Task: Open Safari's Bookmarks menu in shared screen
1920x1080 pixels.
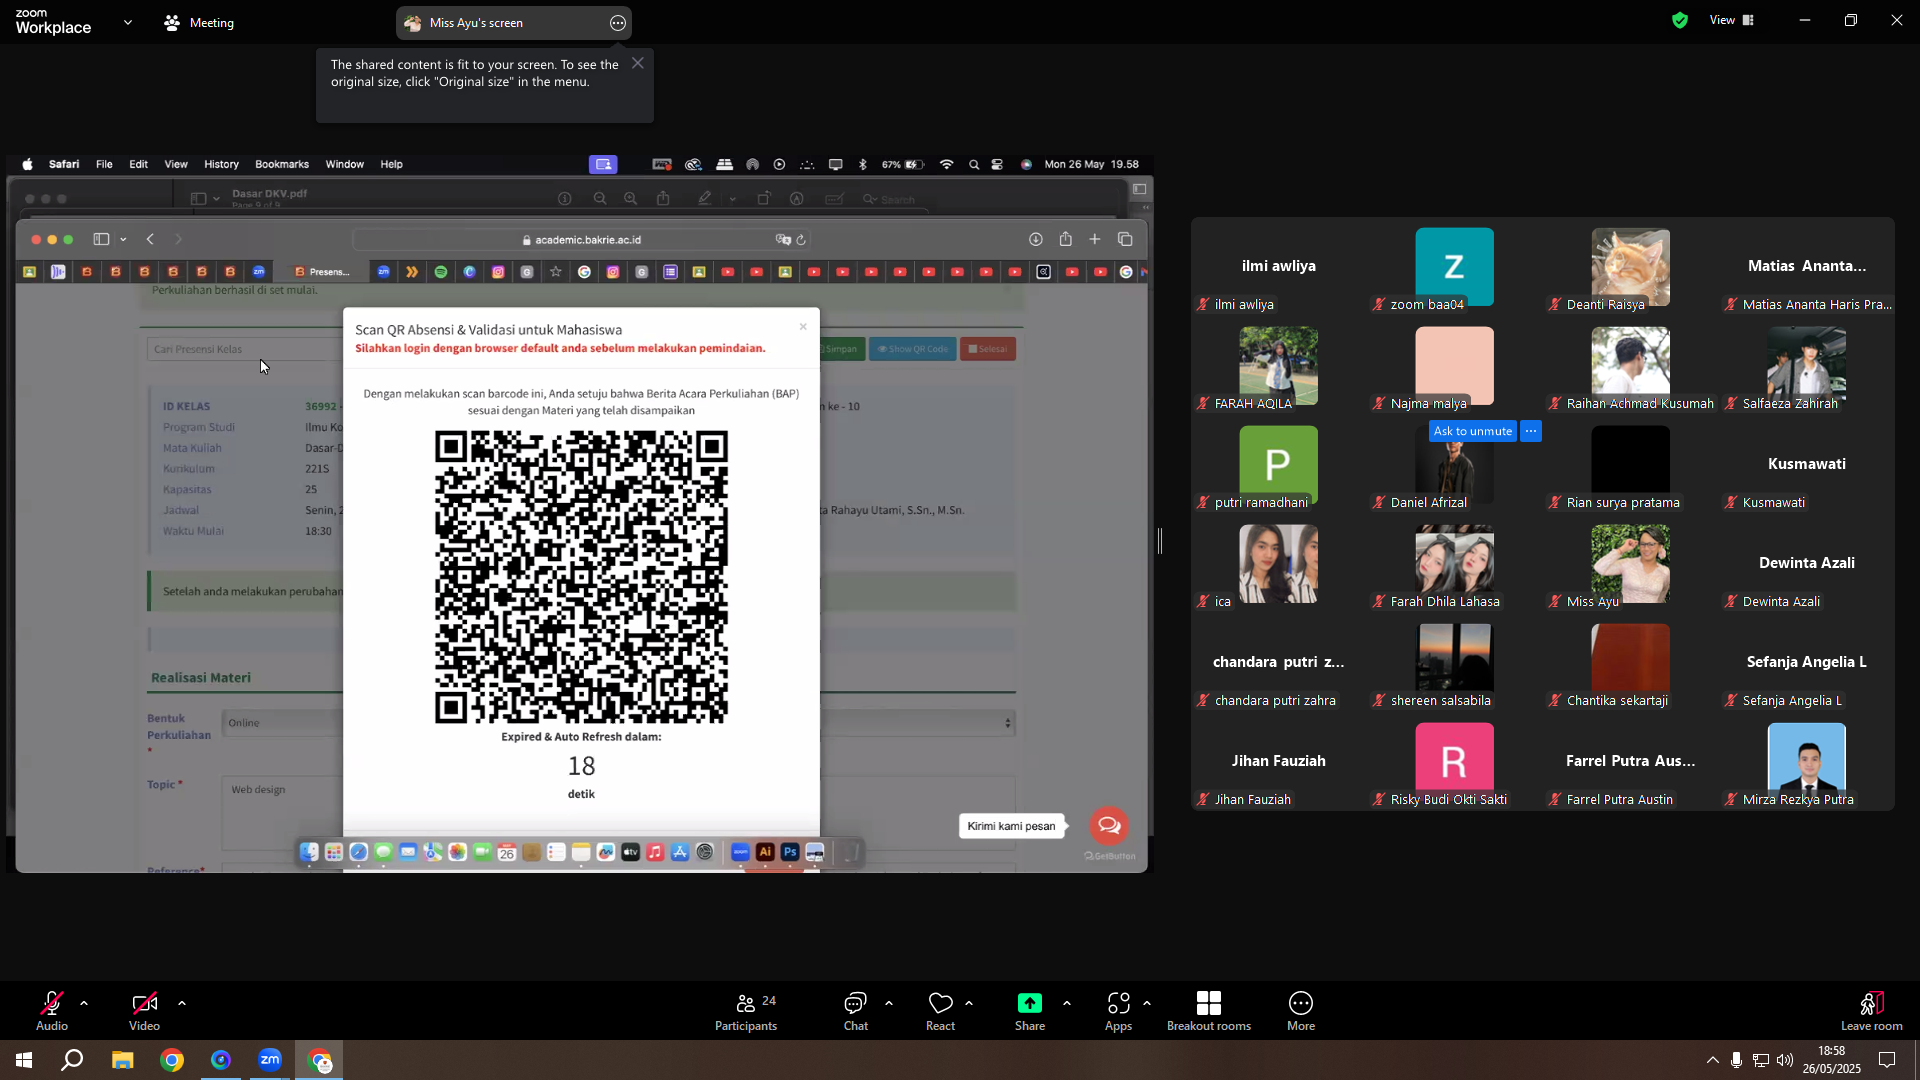Action: 282,164
